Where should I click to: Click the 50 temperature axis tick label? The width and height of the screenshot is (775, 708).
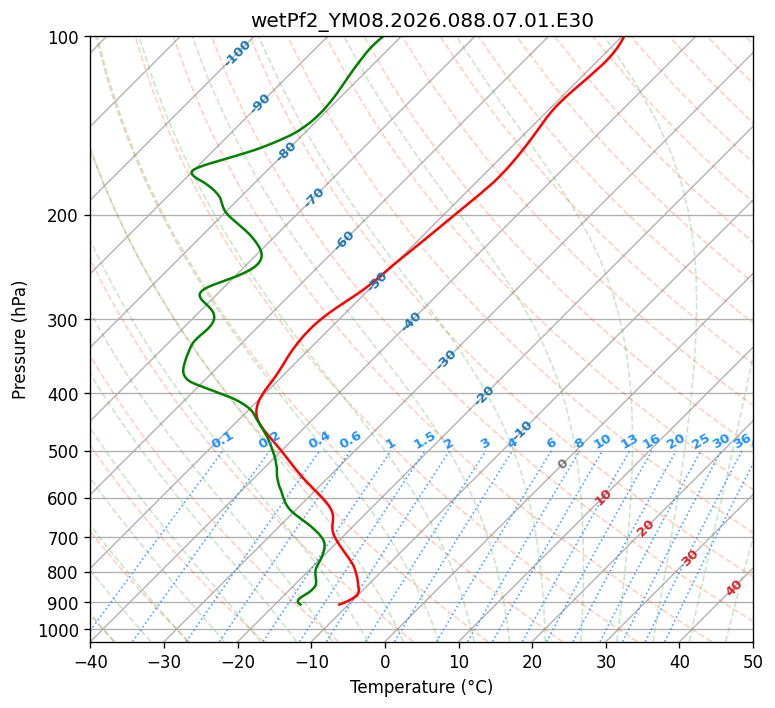point(753,661)
